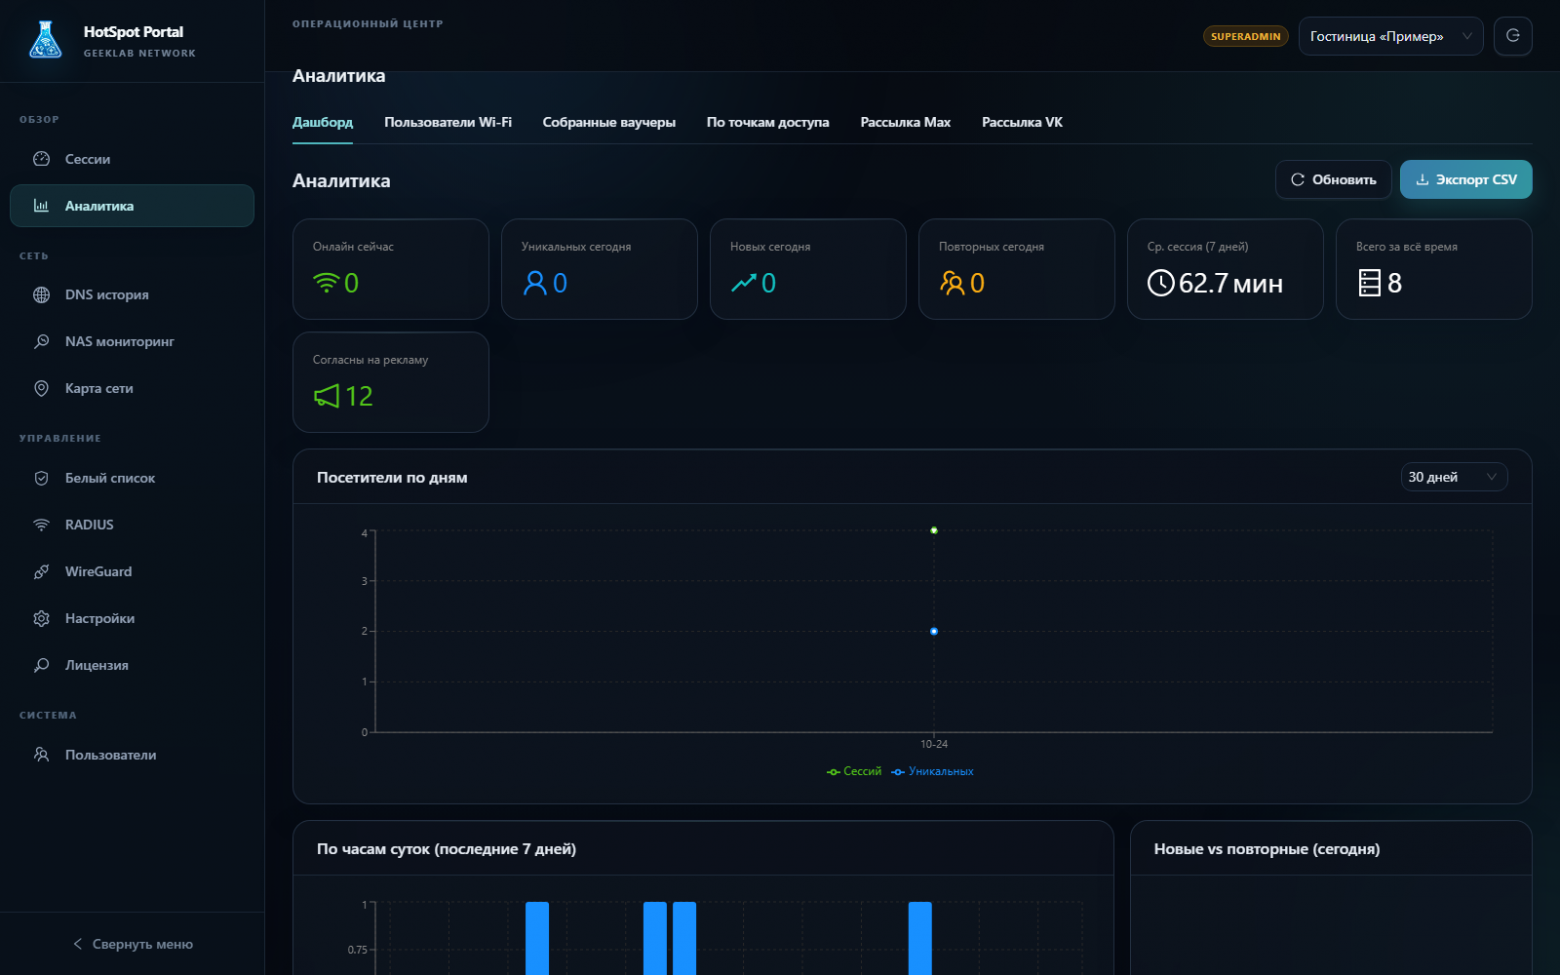Screen dimensions: 1560x975
Task: Open the По точкам доступа tab
Action: click(768, 122)
